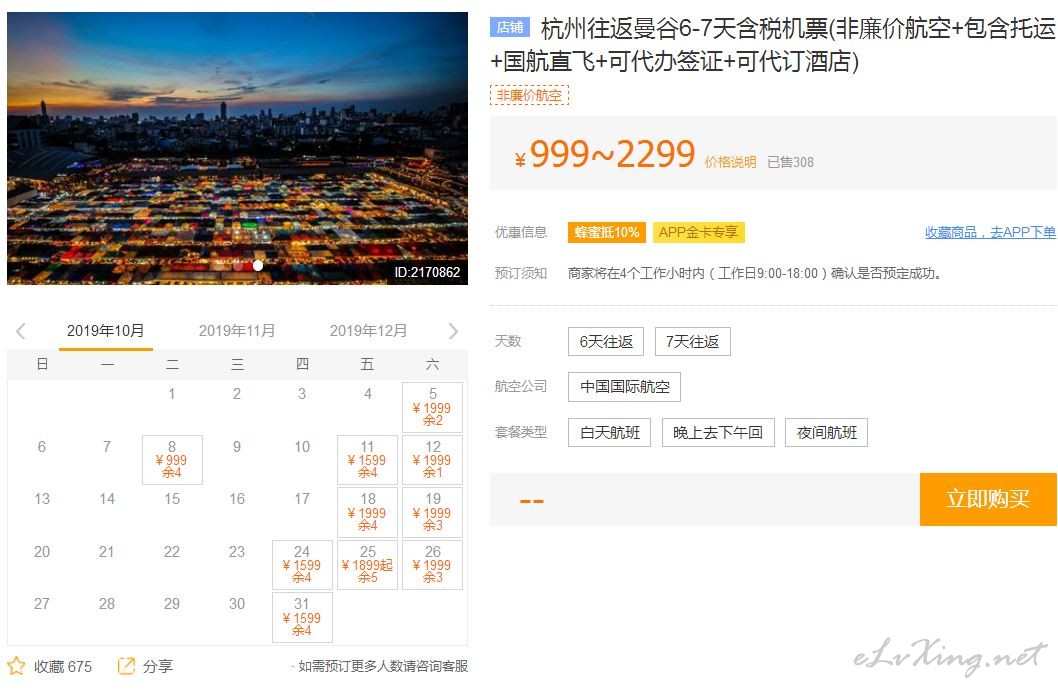This screenshot has height=690, width=1058.
Task: Select the active white carousel dot
Action: pos(258,266)
